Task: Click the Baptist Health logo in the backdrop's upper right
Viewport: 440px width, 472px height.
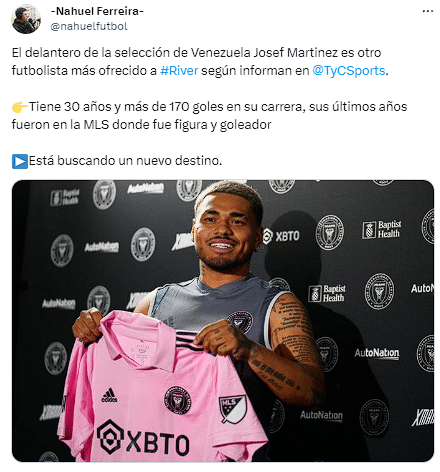Action: (x=382, y=229)
